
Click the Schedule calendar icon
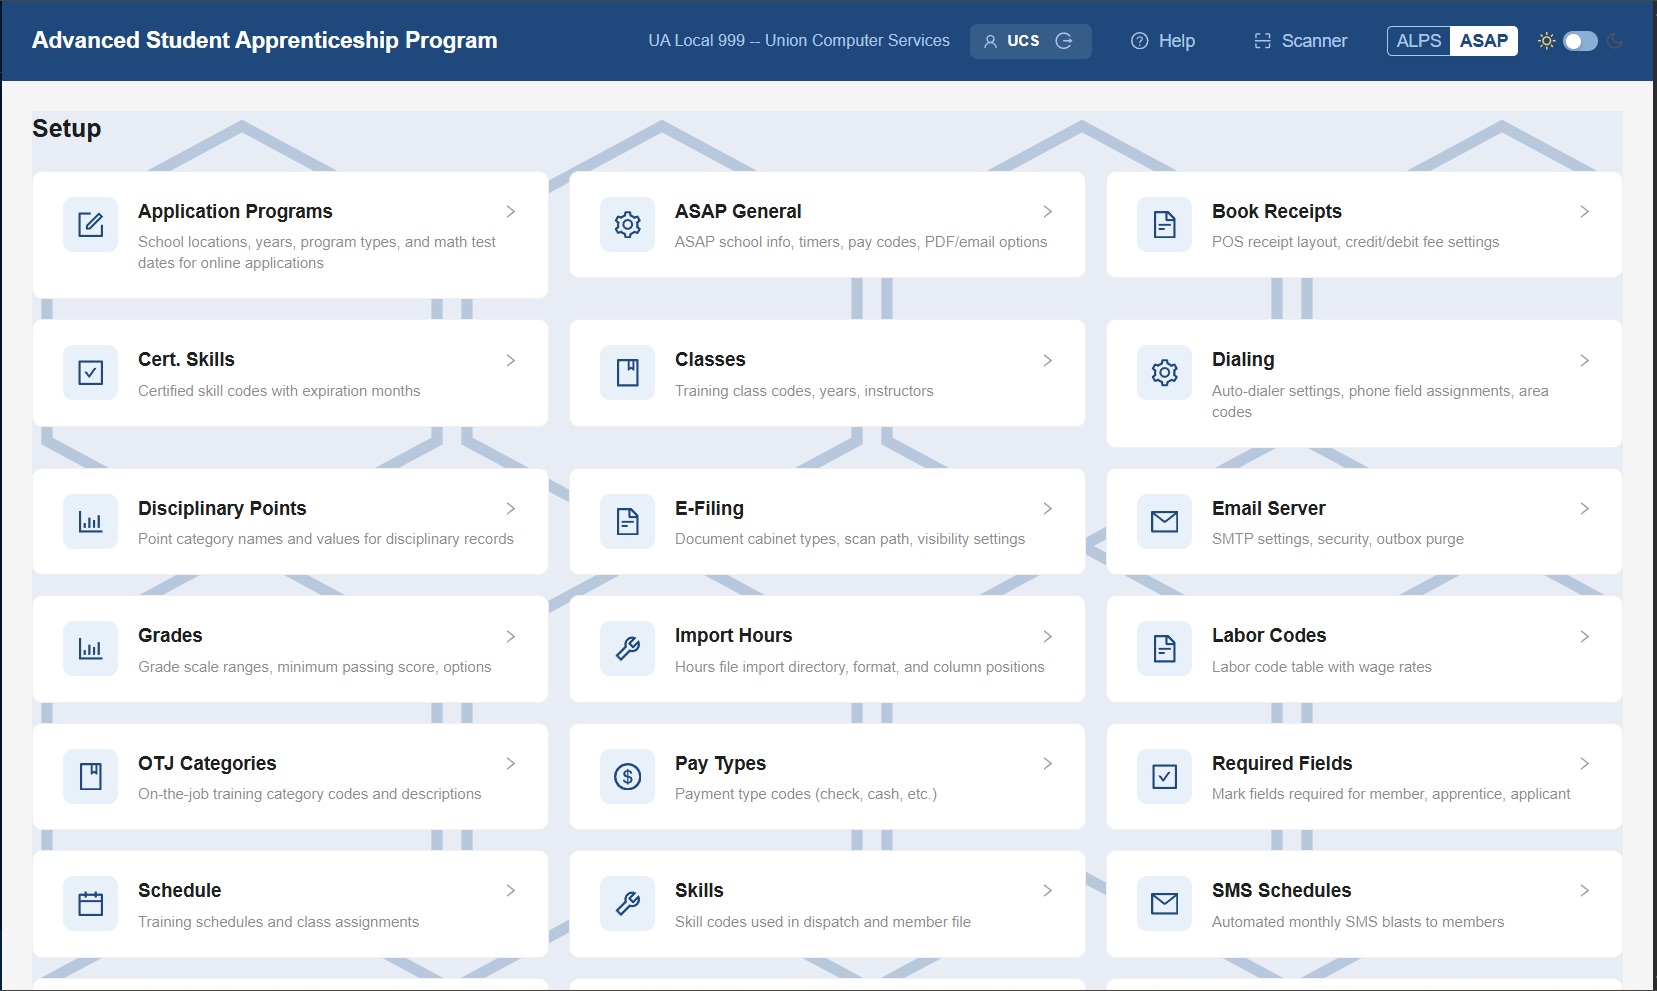(91, 903)
